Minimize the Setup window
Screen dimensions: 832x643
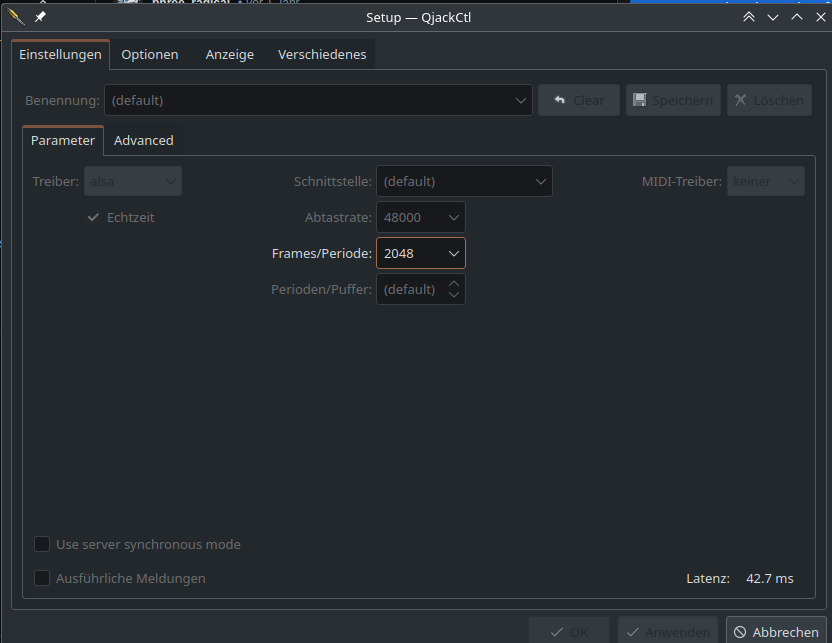point(773,18)
